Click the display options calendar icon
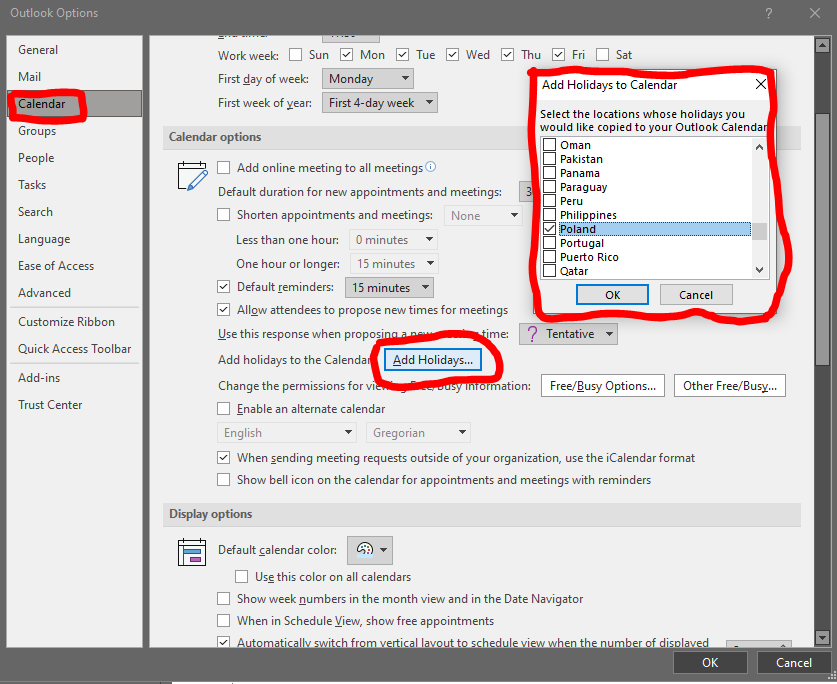Image resolution: width=837 pixels, height=684 pixels. (x=191, y=552)
